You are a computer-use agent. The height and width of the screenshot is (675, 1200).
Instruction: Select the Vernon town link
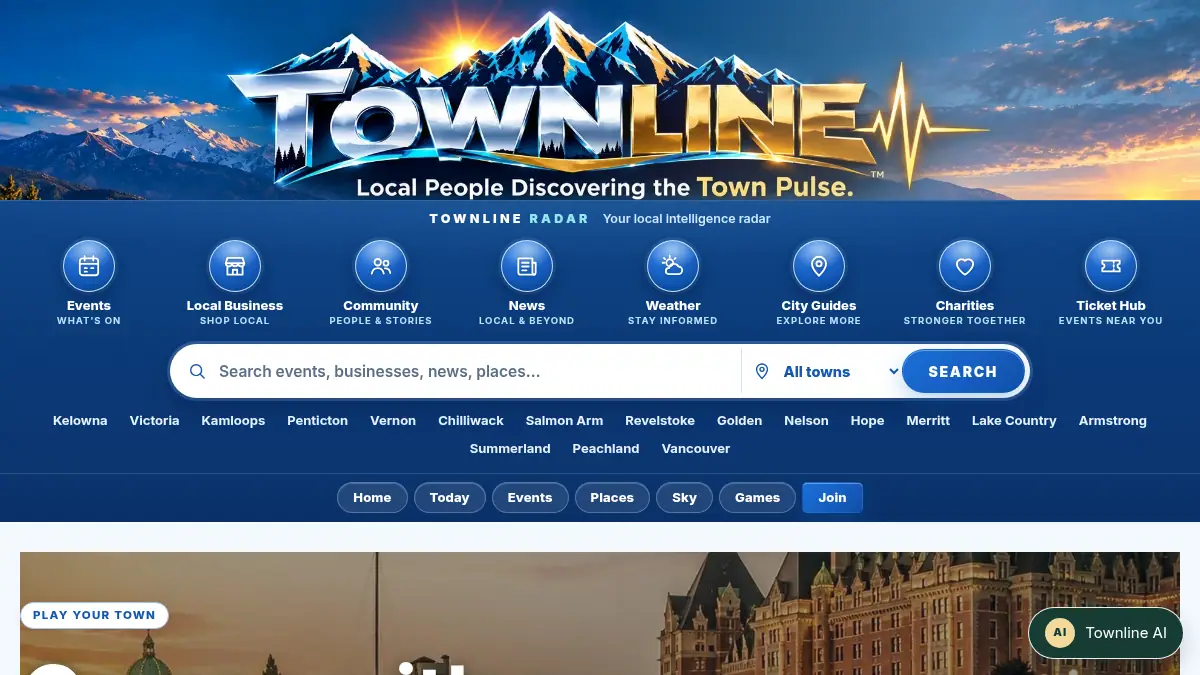(x=393, y=420)
